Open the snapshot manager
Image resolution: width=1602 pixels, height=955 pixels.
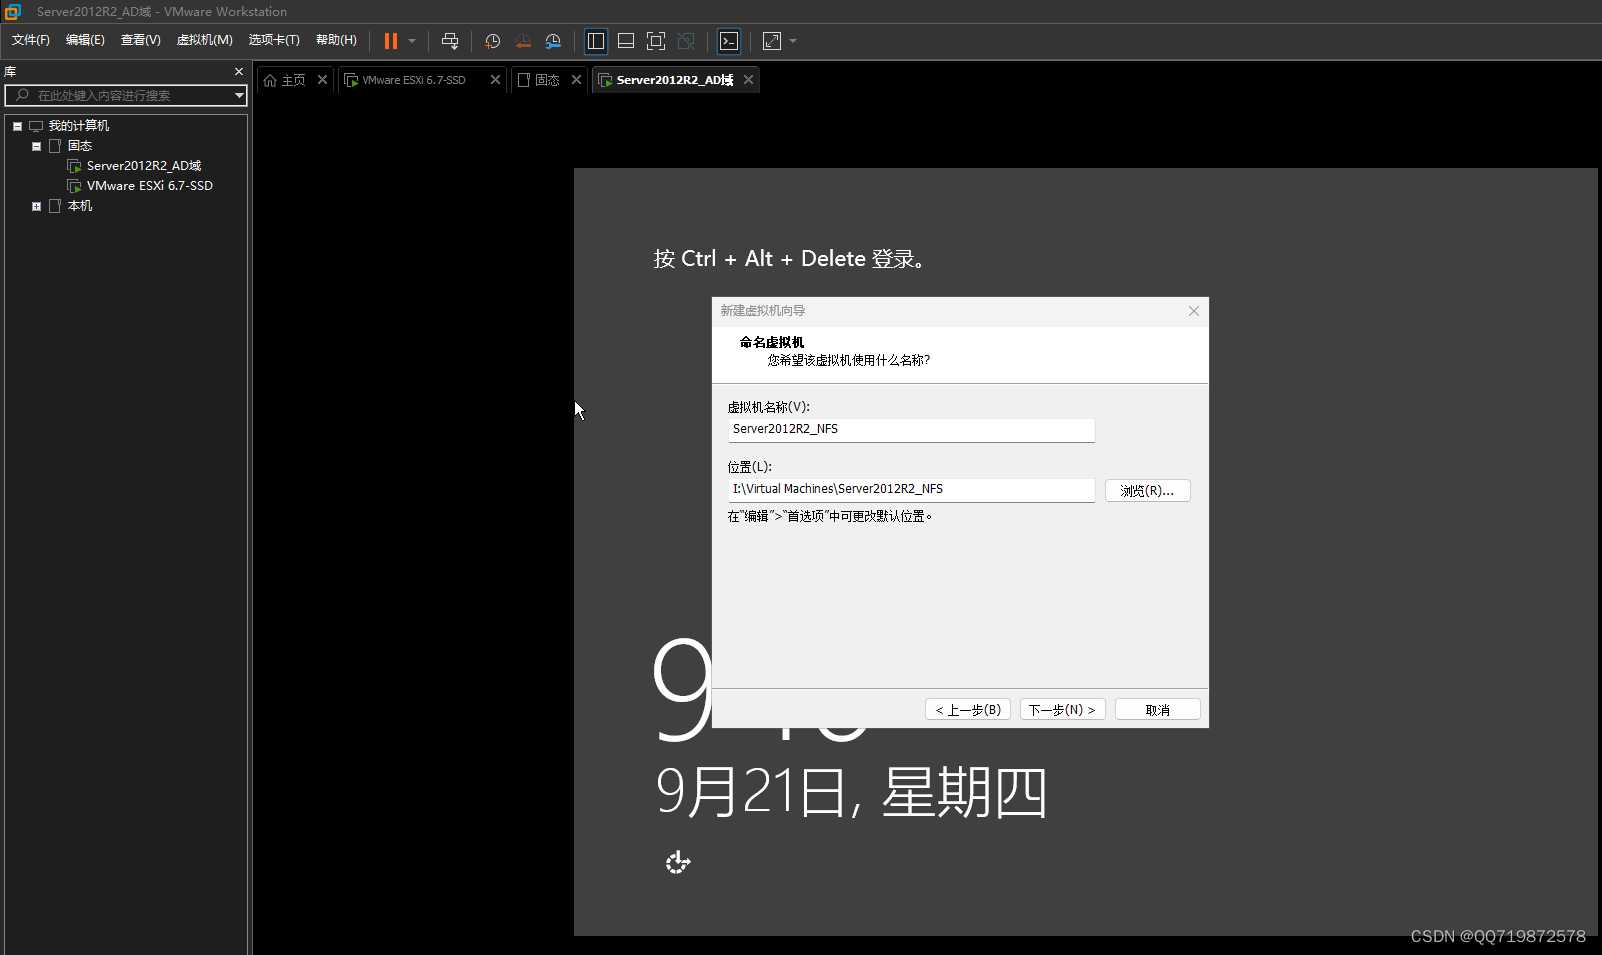(553, 41)
